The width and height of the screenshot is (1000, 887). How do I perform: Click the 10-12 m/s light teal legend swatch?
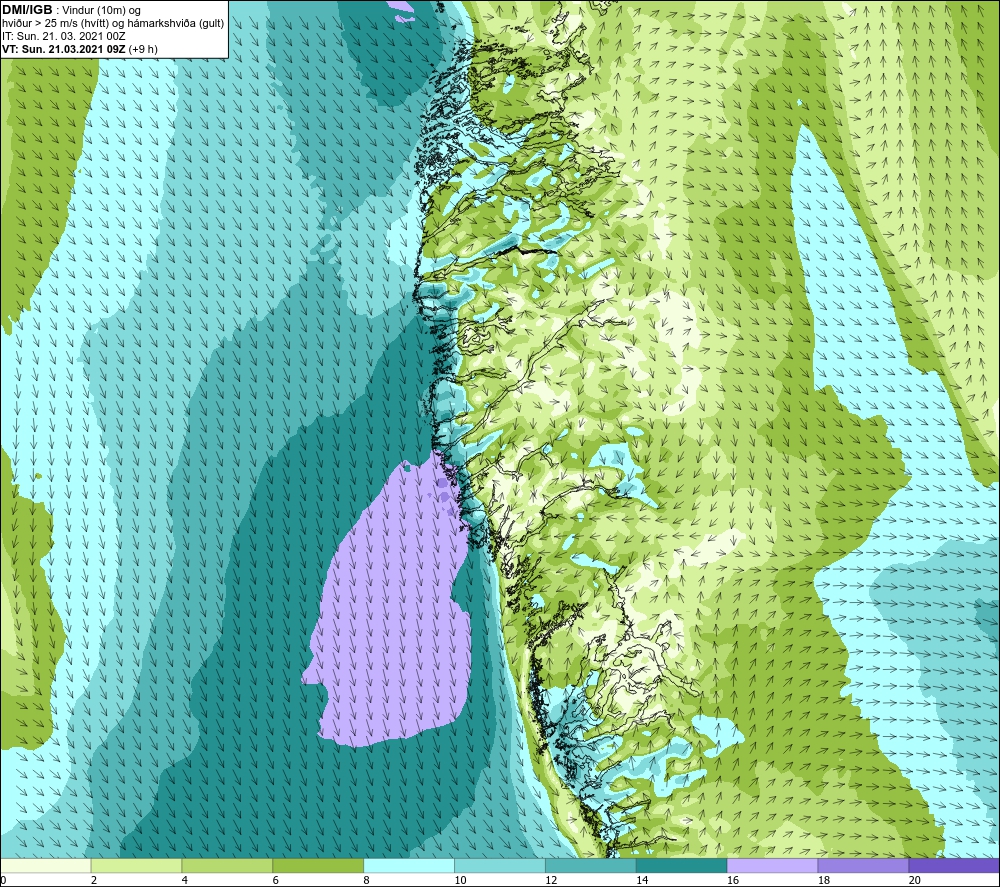click(x=500, y=865)
